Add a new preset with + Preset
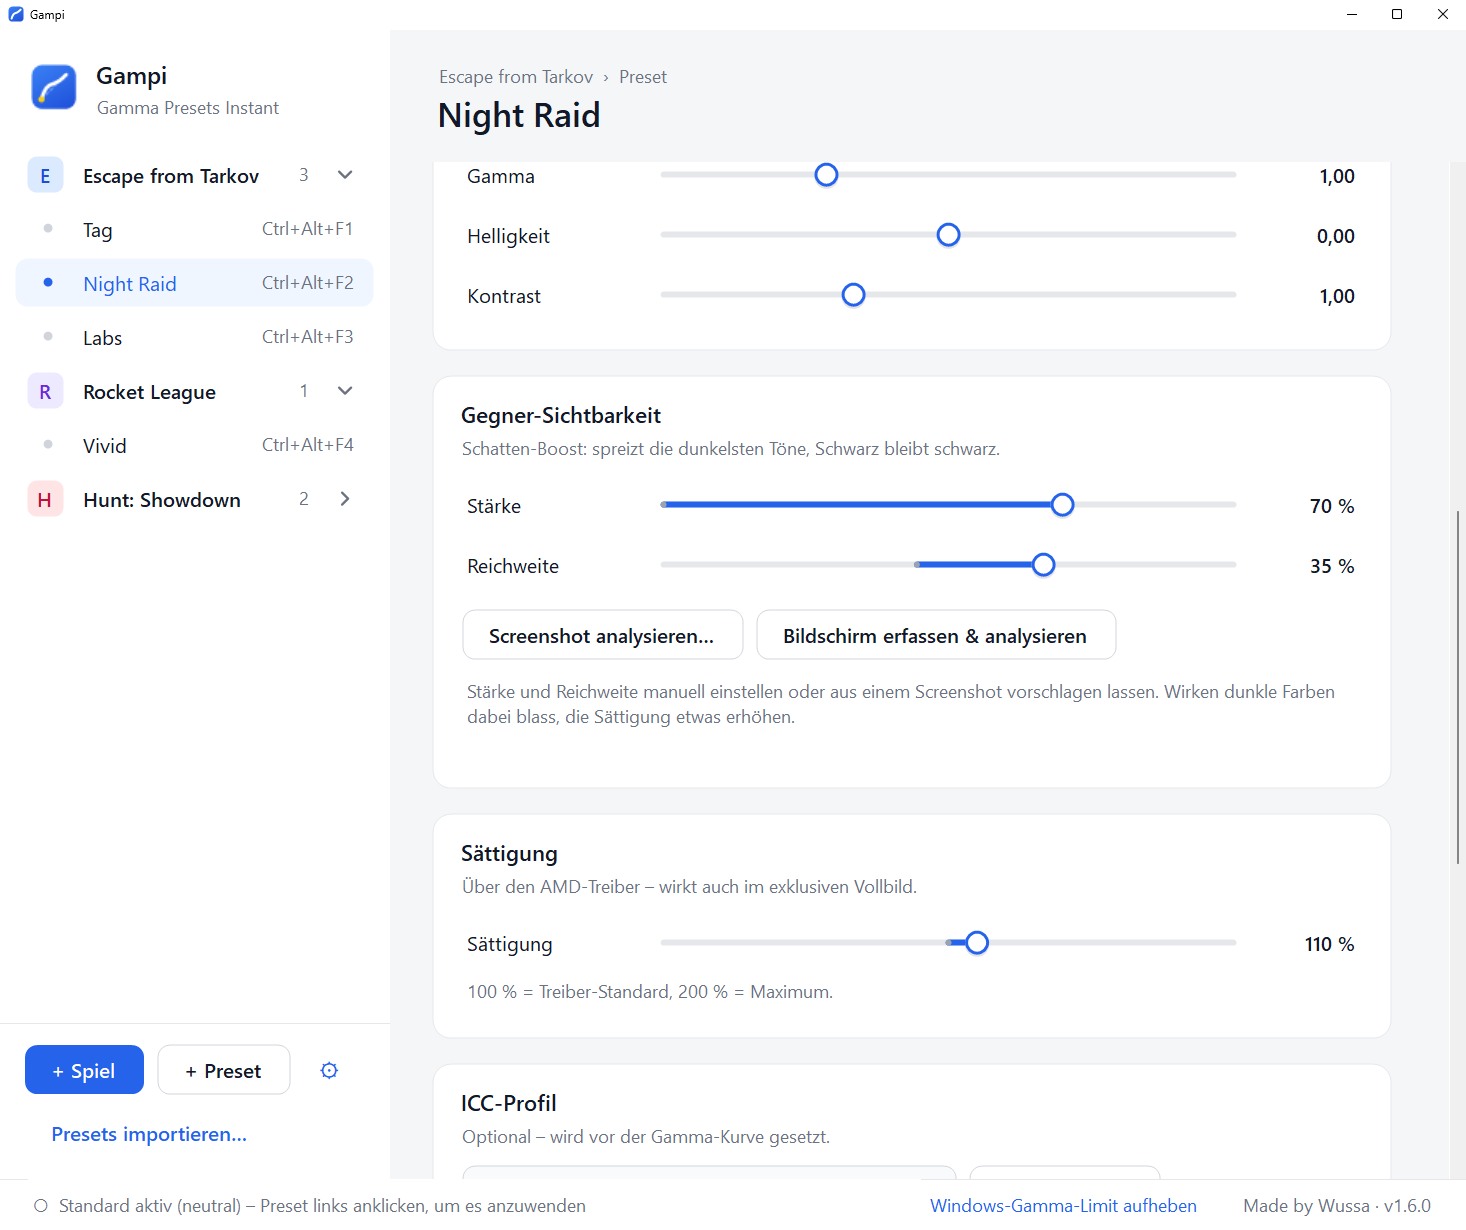 click(224, 1070)
